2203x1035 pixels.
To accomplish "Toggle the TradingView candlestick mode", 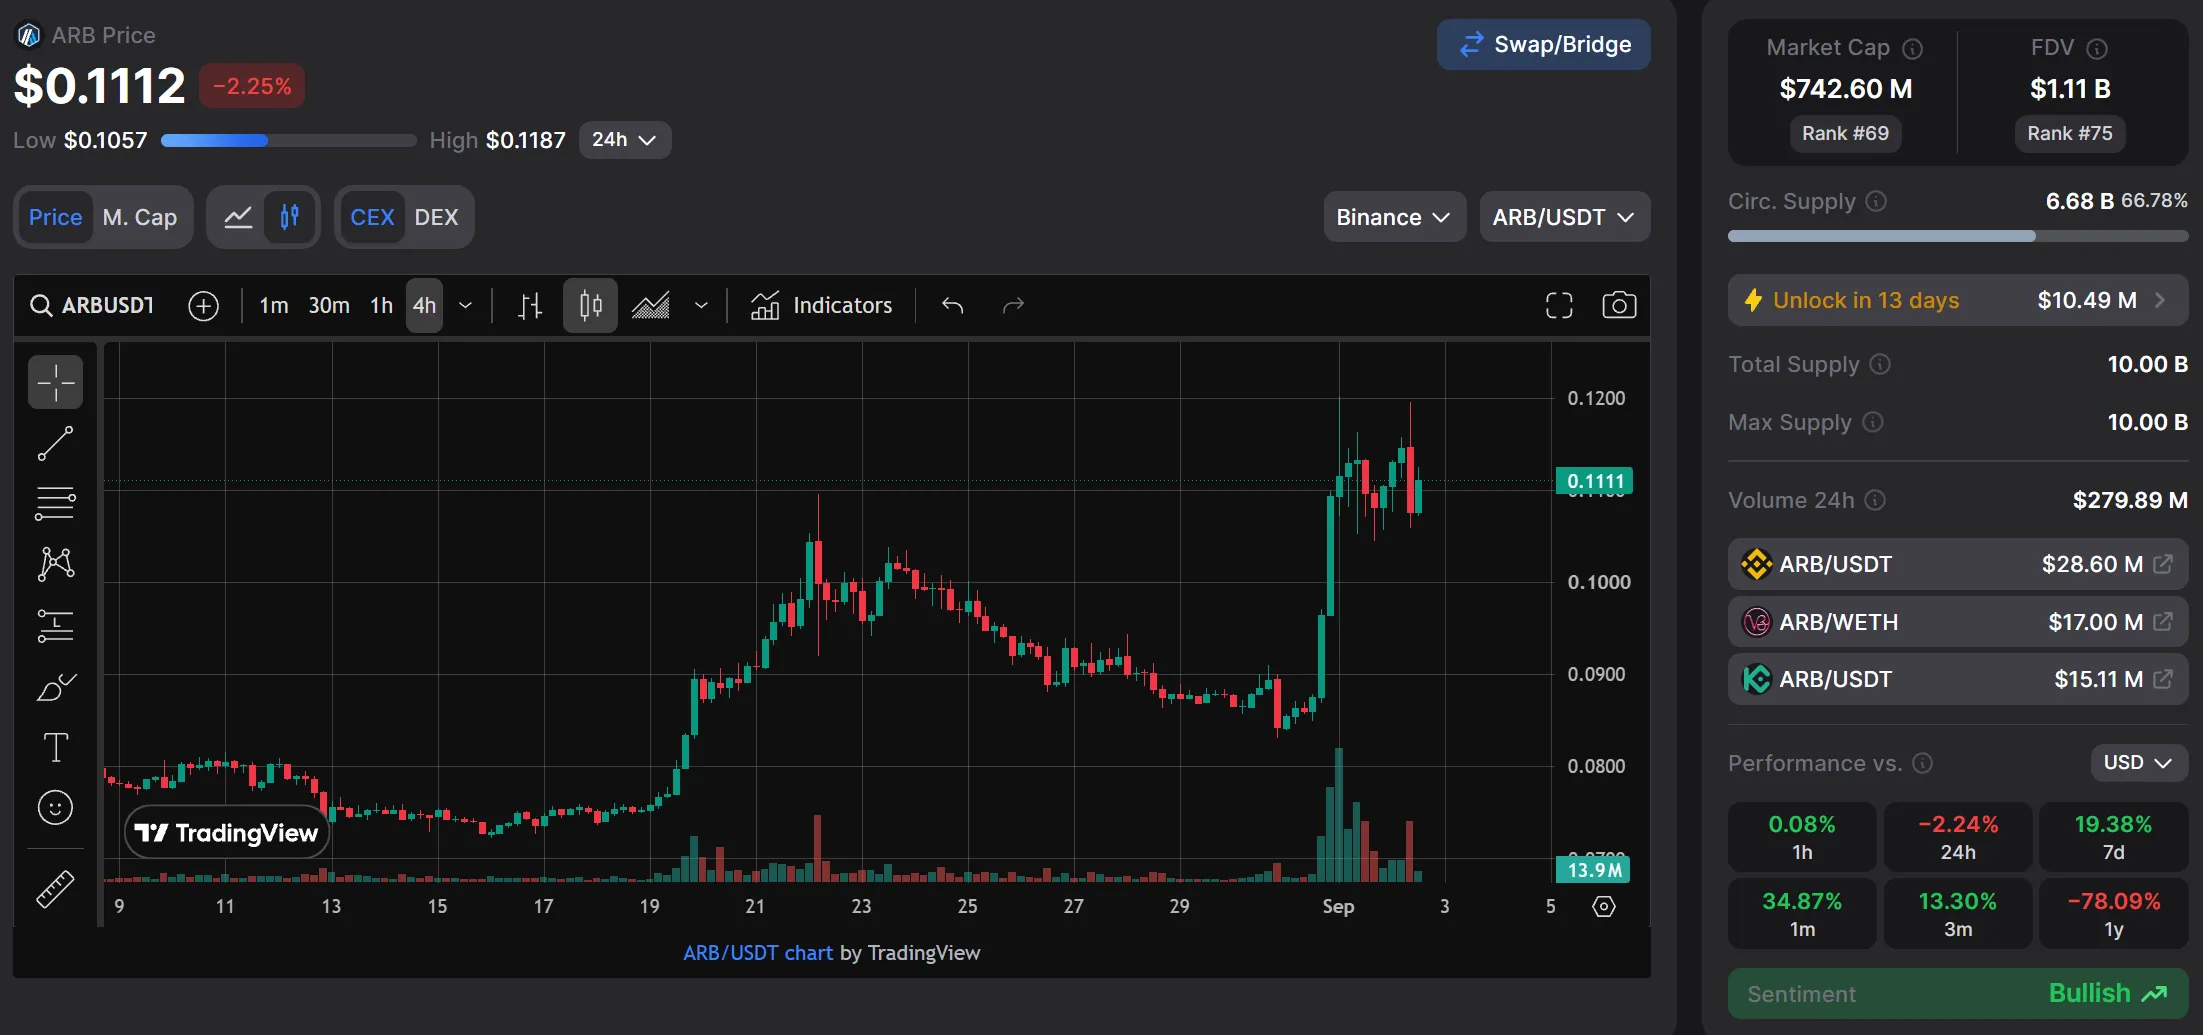I will [289, 217].
